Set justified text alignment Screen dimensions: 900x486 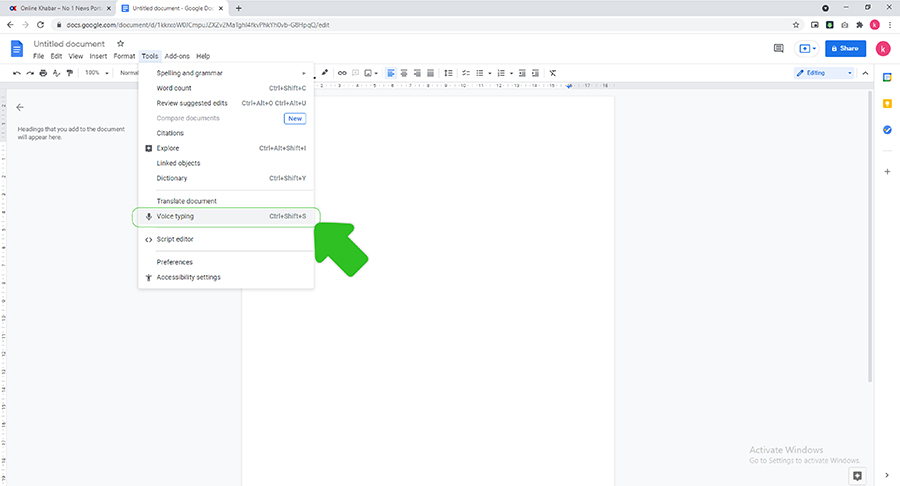(x=430, y=73)
